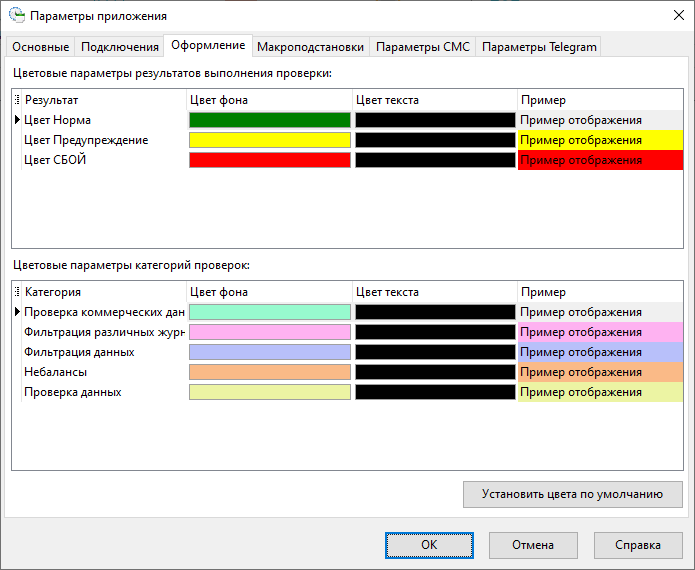Close the Параметры приложения dialog
Image resolution: width=695 pixels, height=570 pixels.
[x=679, y=16]
